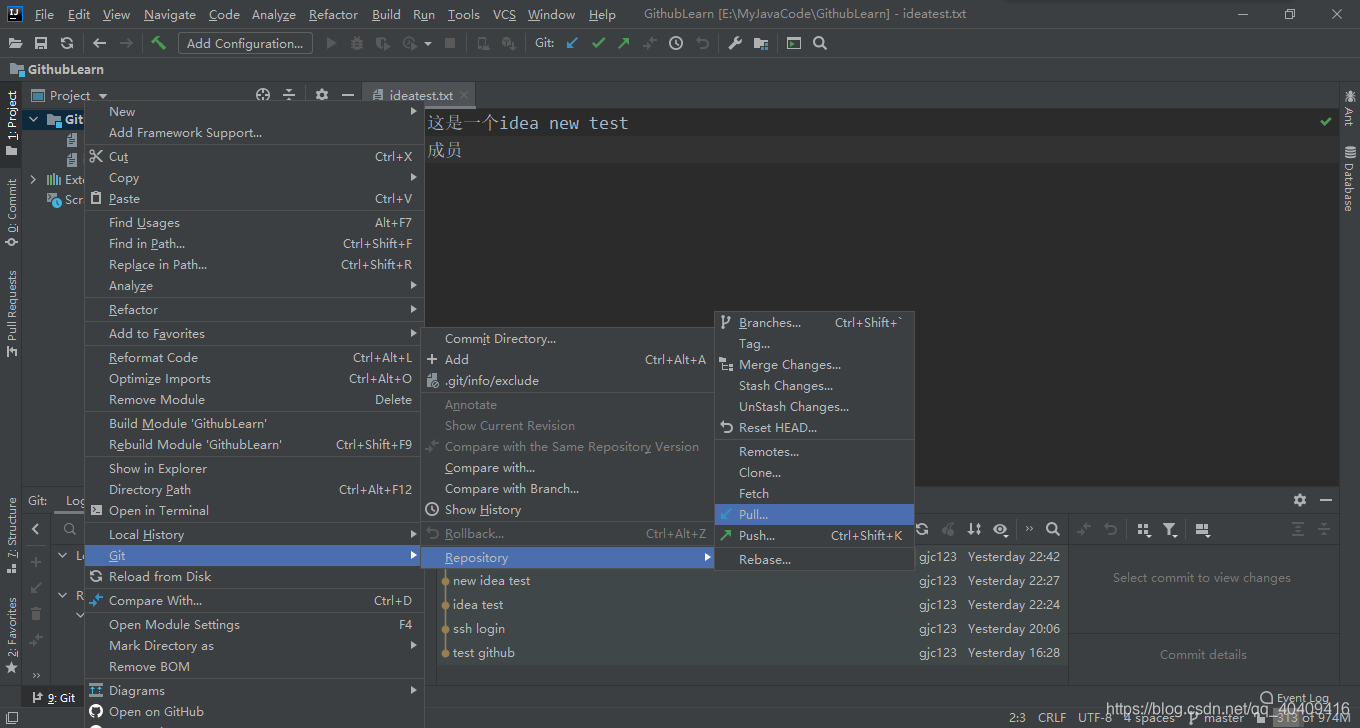Choose Commit Directory... in Git submenu
This screenshot has height=728, width=1360.
566,339
